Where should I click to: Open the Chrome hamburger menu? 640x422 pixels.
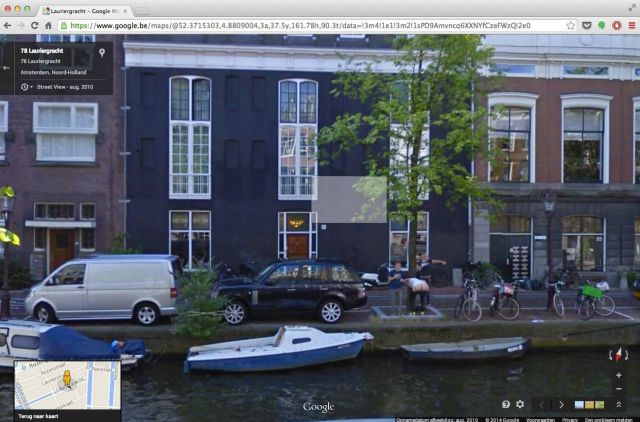(x=629, y=26)
